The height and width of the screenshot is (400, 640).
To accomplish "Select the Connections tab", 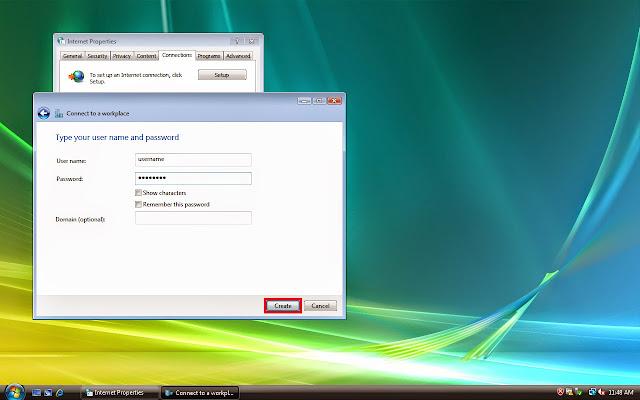I will point(177,55).
